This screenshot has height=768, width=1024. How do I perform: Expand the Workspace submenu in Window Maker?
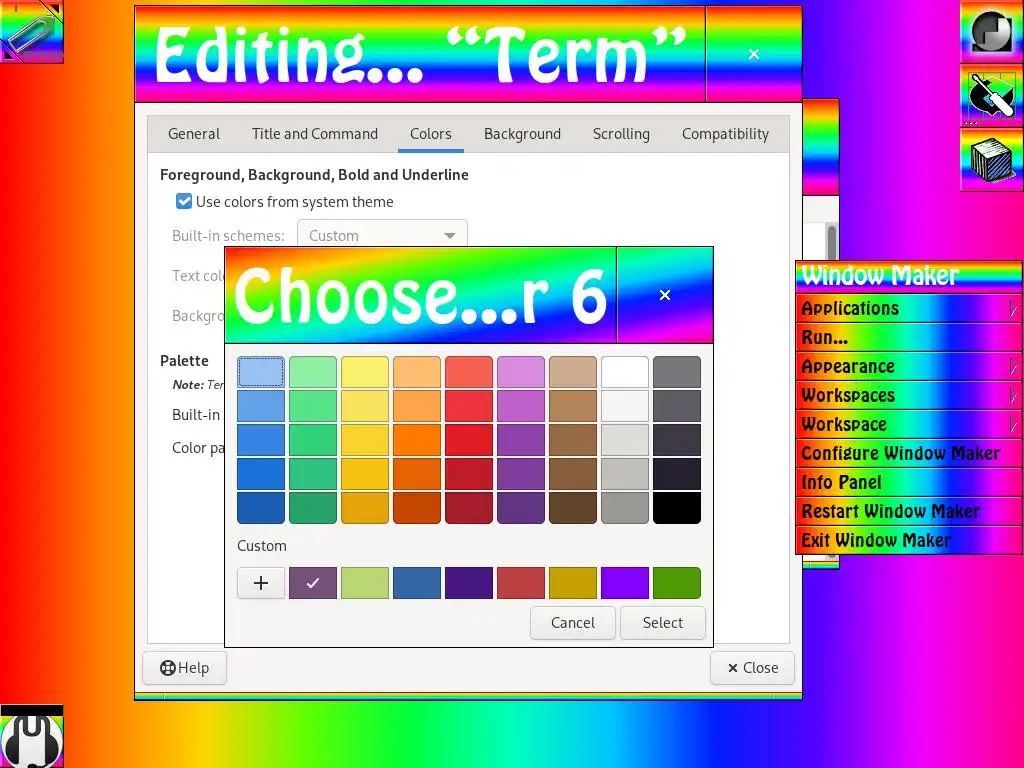[908, 424]
